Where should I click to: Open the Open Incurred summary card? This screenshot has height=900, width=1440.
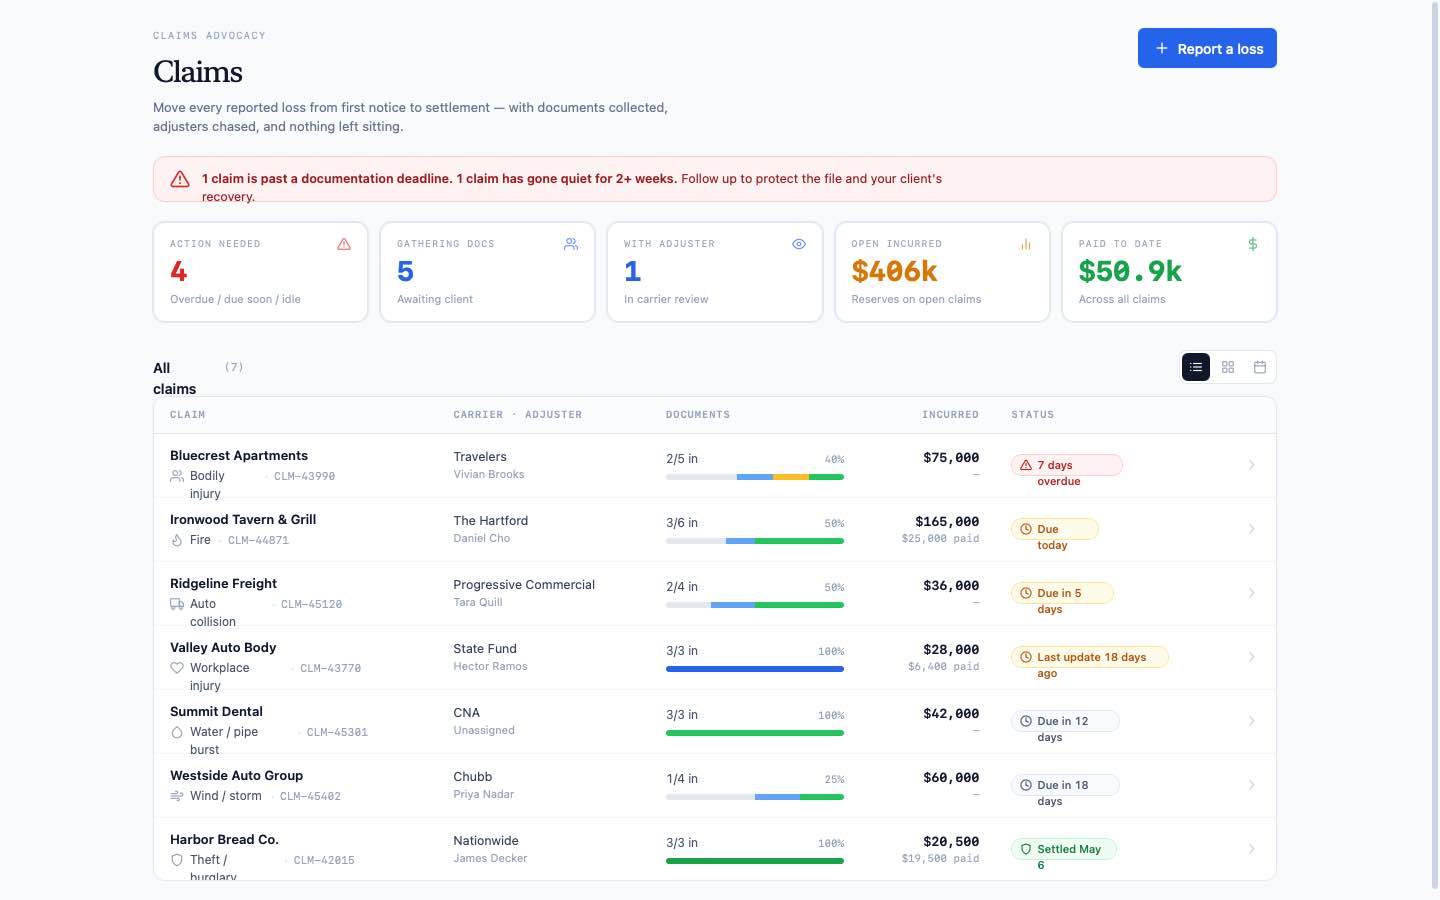[x=942, y=272]
